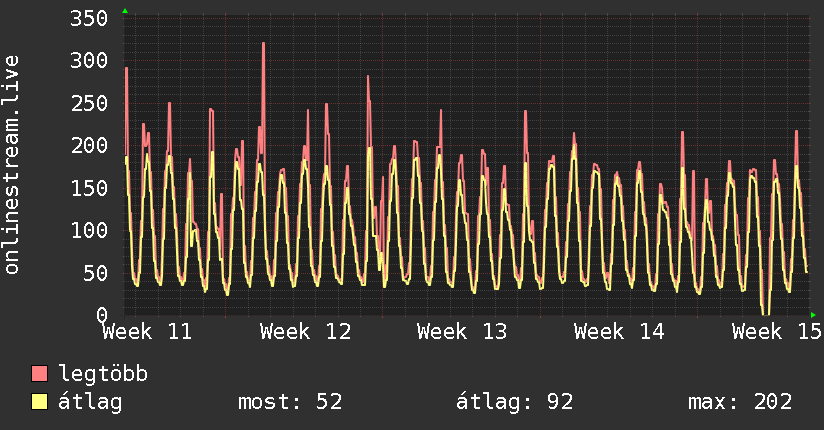Click the pink legtöbb legend color swatch
824x430 pixels.
(39, 373)
